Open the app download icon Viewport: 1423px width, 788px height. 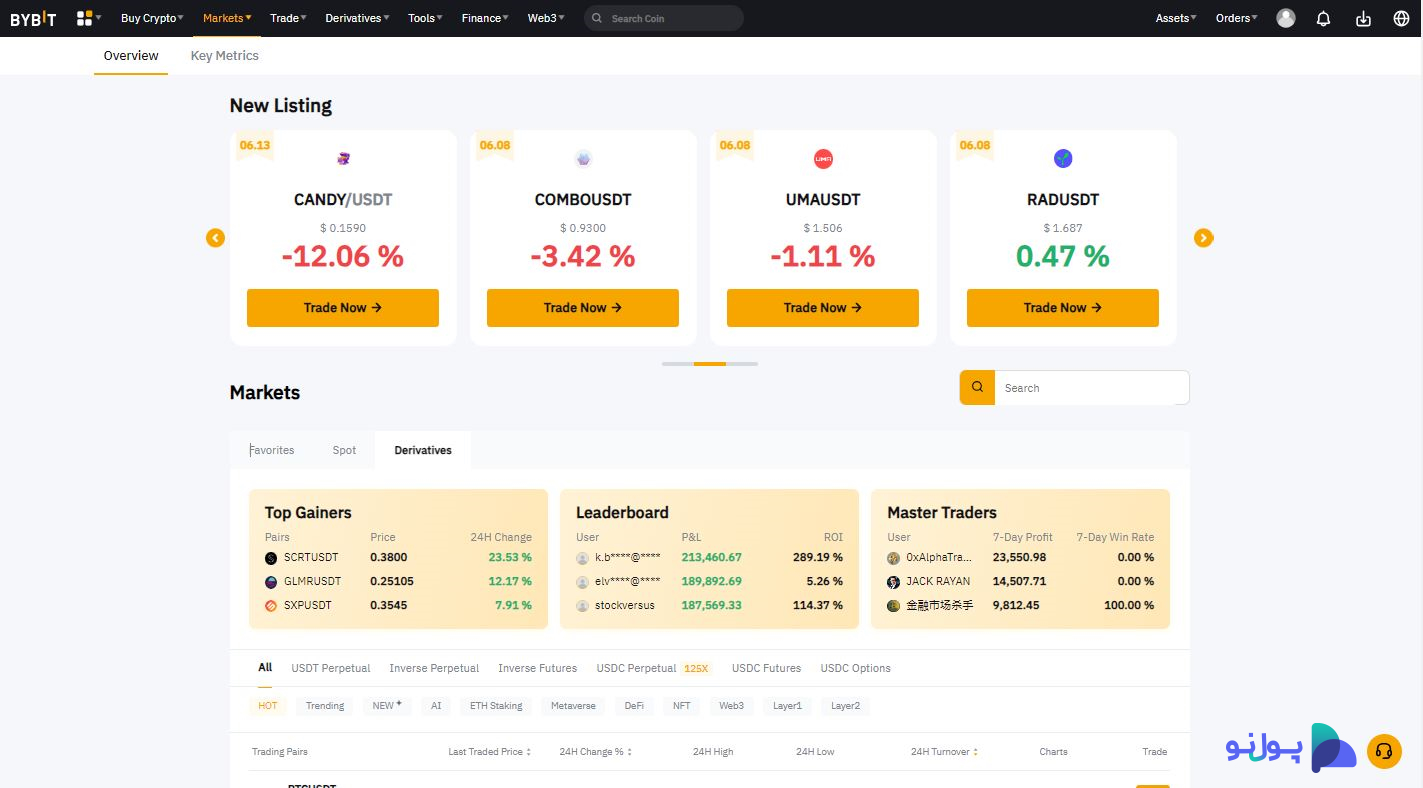point(1363,18)
